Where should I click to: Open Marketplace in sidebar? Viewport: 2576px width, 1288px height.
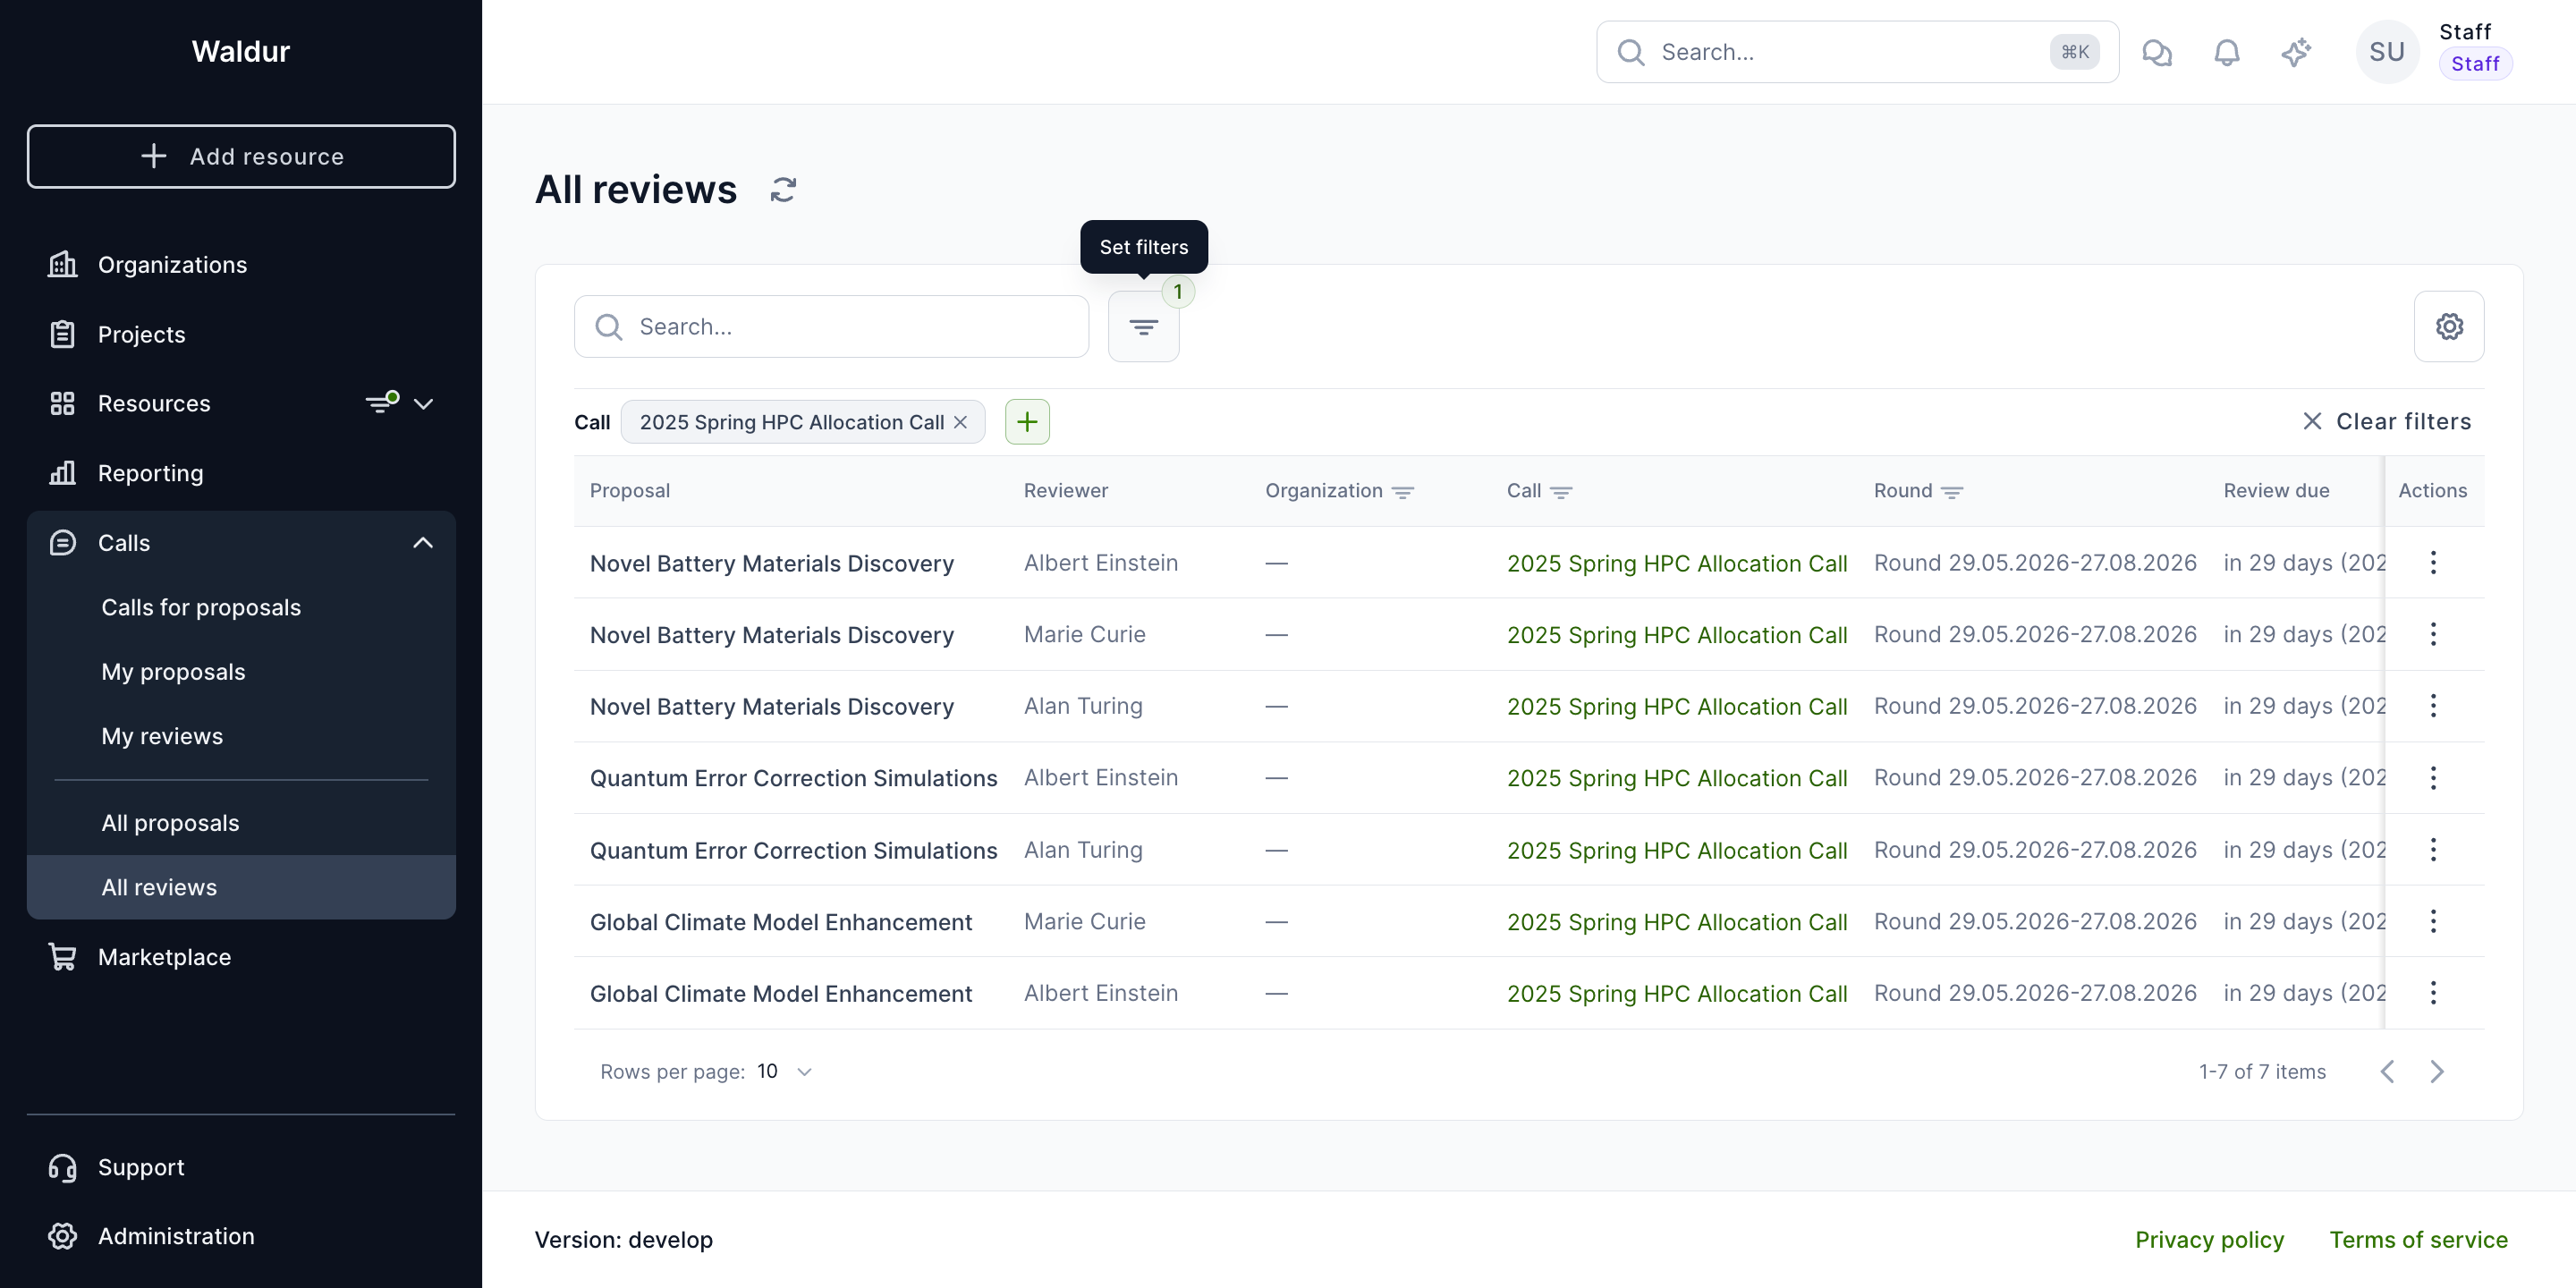tap(241, 957)
